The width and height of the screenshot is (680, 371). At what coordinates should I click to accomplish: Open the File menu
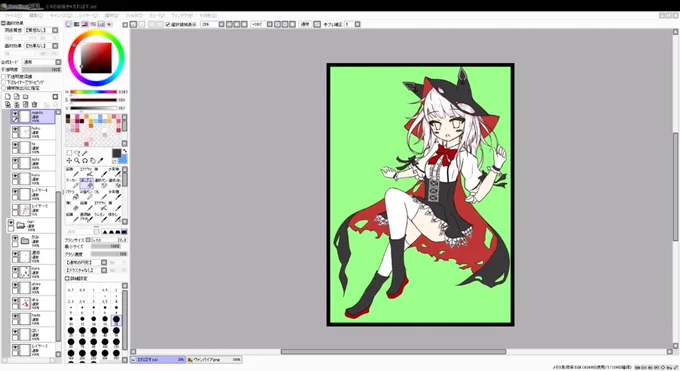pyautogui.click(x=13, y=16)
